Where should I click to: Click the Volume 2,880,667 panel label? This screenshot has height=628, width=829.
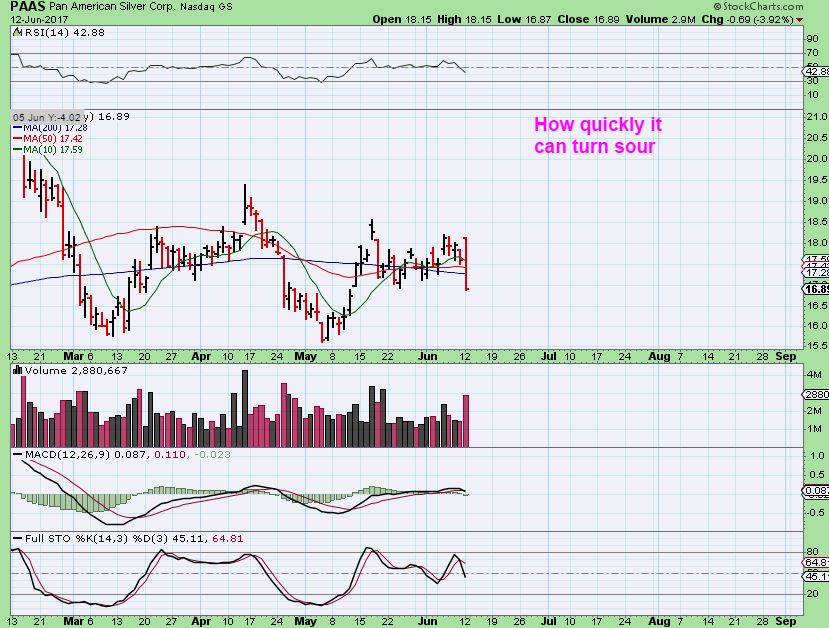[x=76, y=371]
